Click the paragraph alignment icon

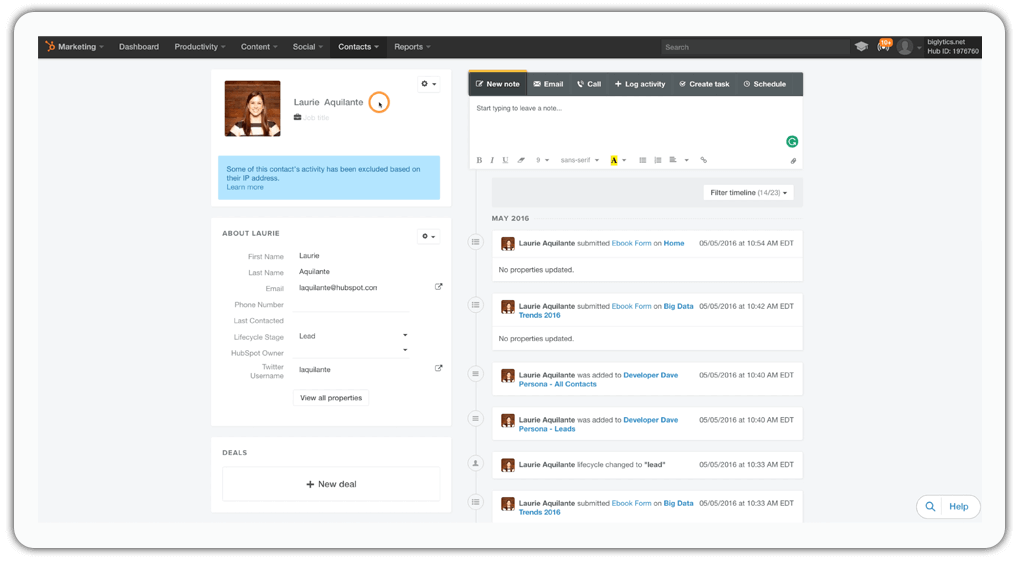[x=673, y=160]
